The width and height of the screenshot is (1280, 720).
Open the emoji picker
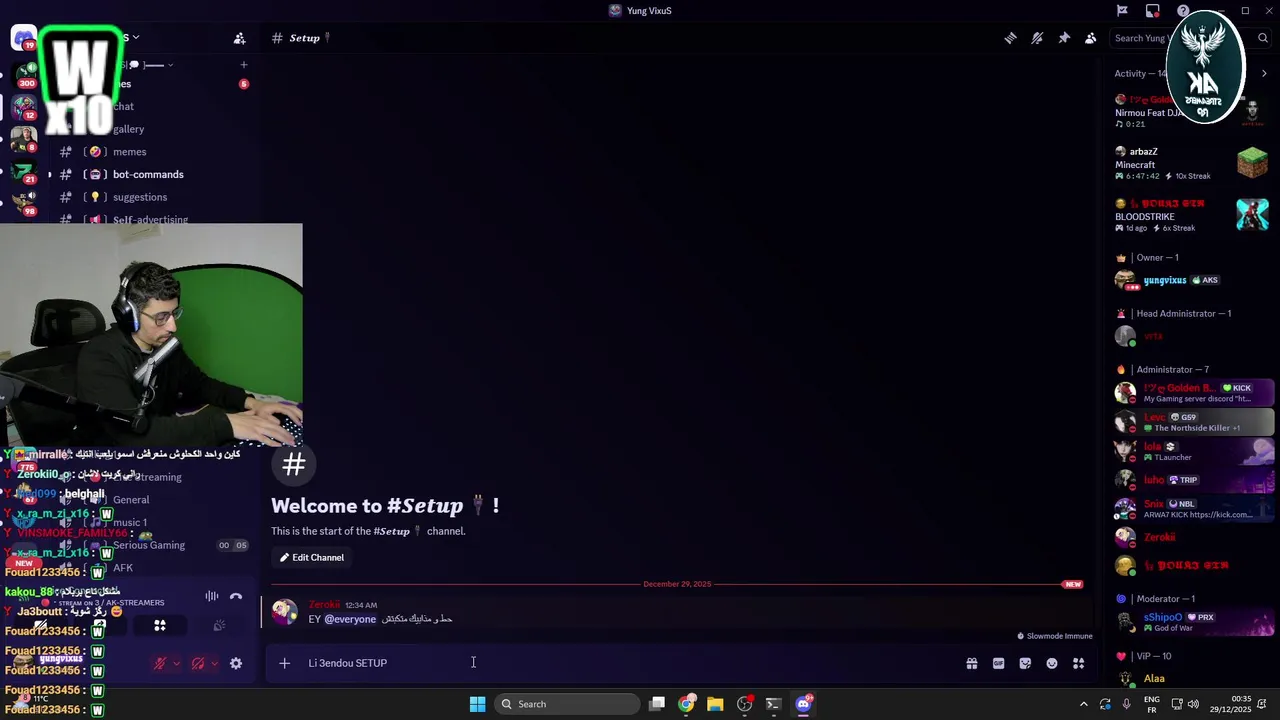point(1052,663)
